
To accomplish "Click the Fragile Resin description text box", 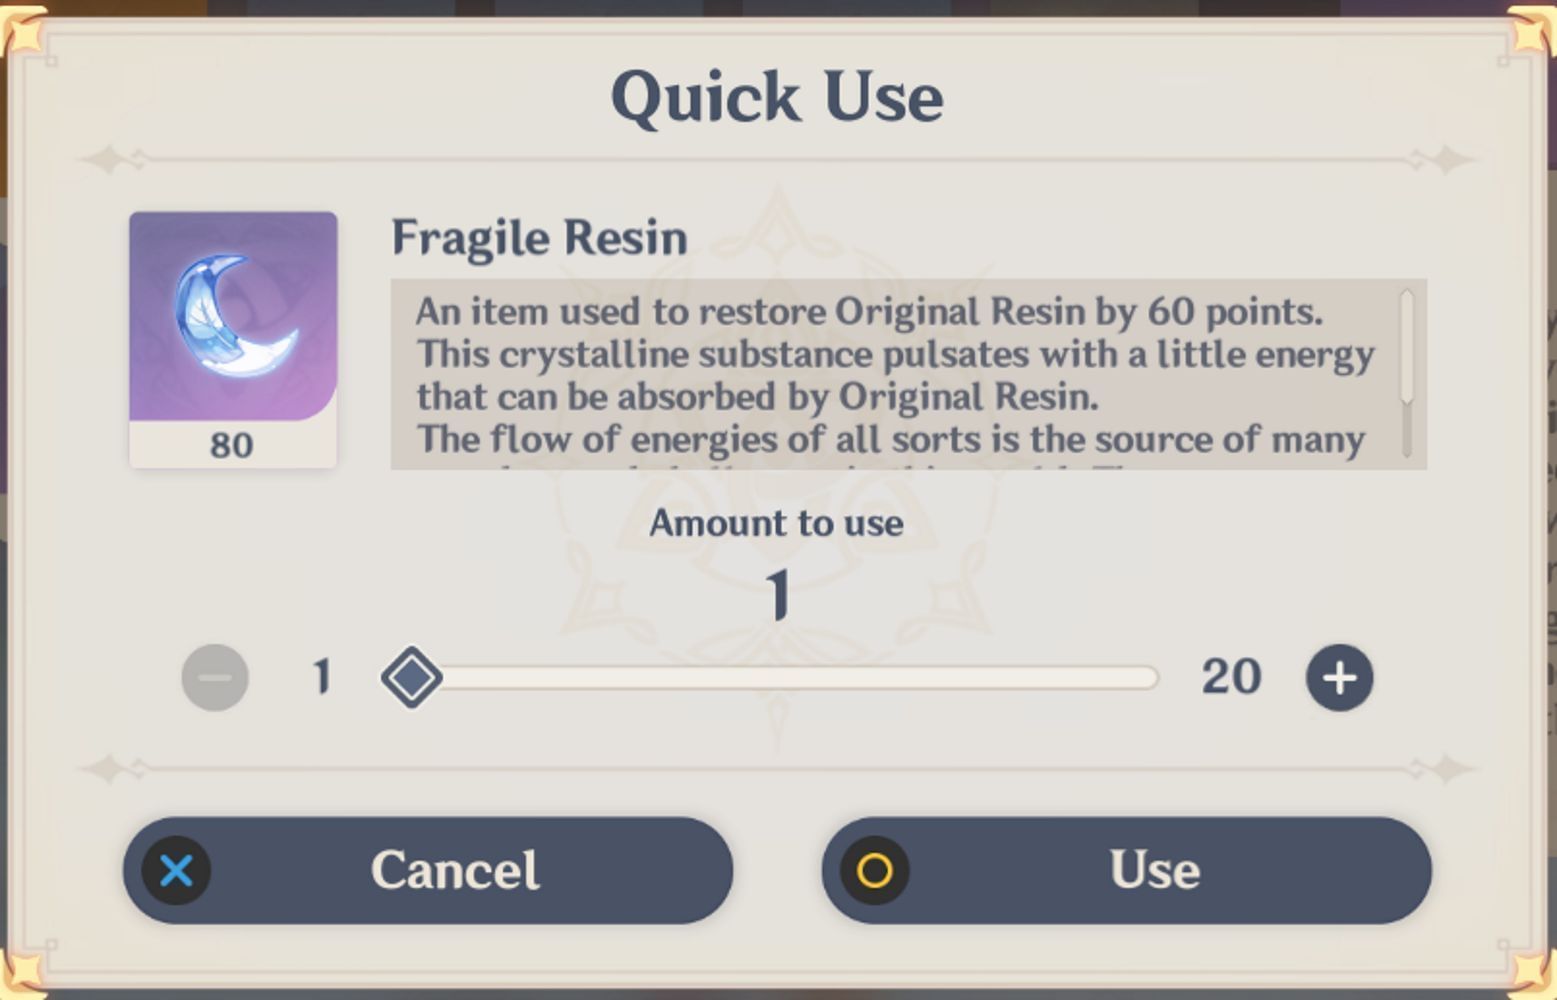I will click(895, 374).
